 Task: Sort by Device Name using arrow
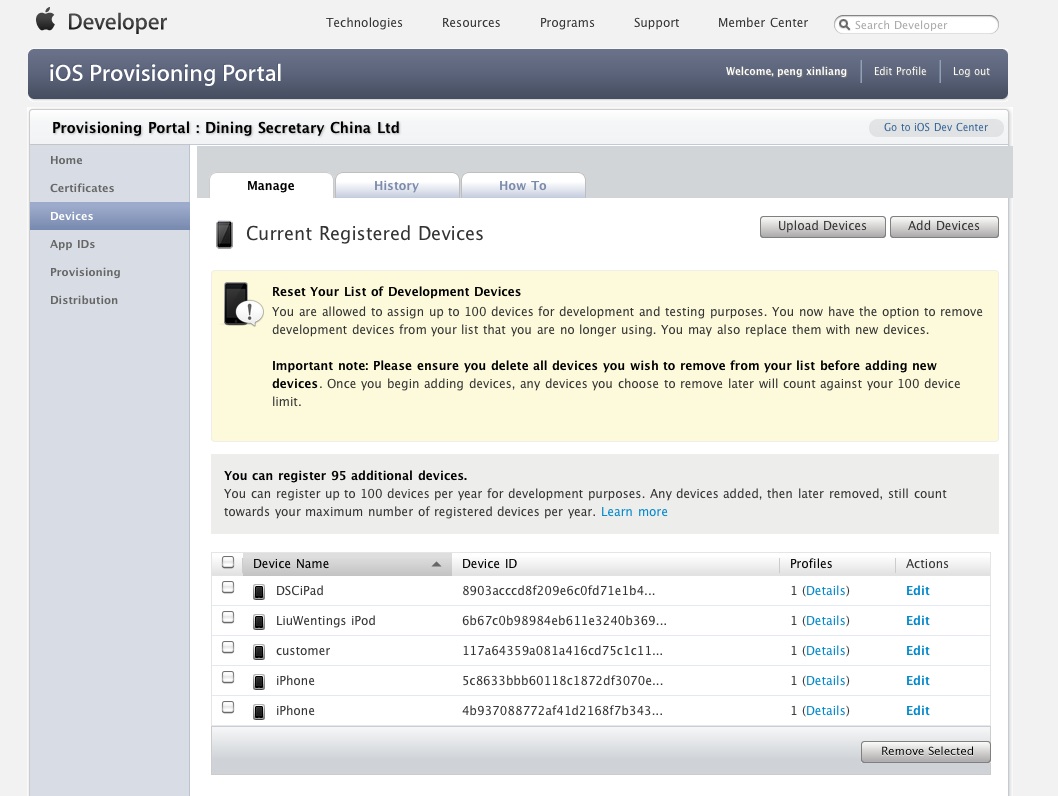[x=436, y=564]
